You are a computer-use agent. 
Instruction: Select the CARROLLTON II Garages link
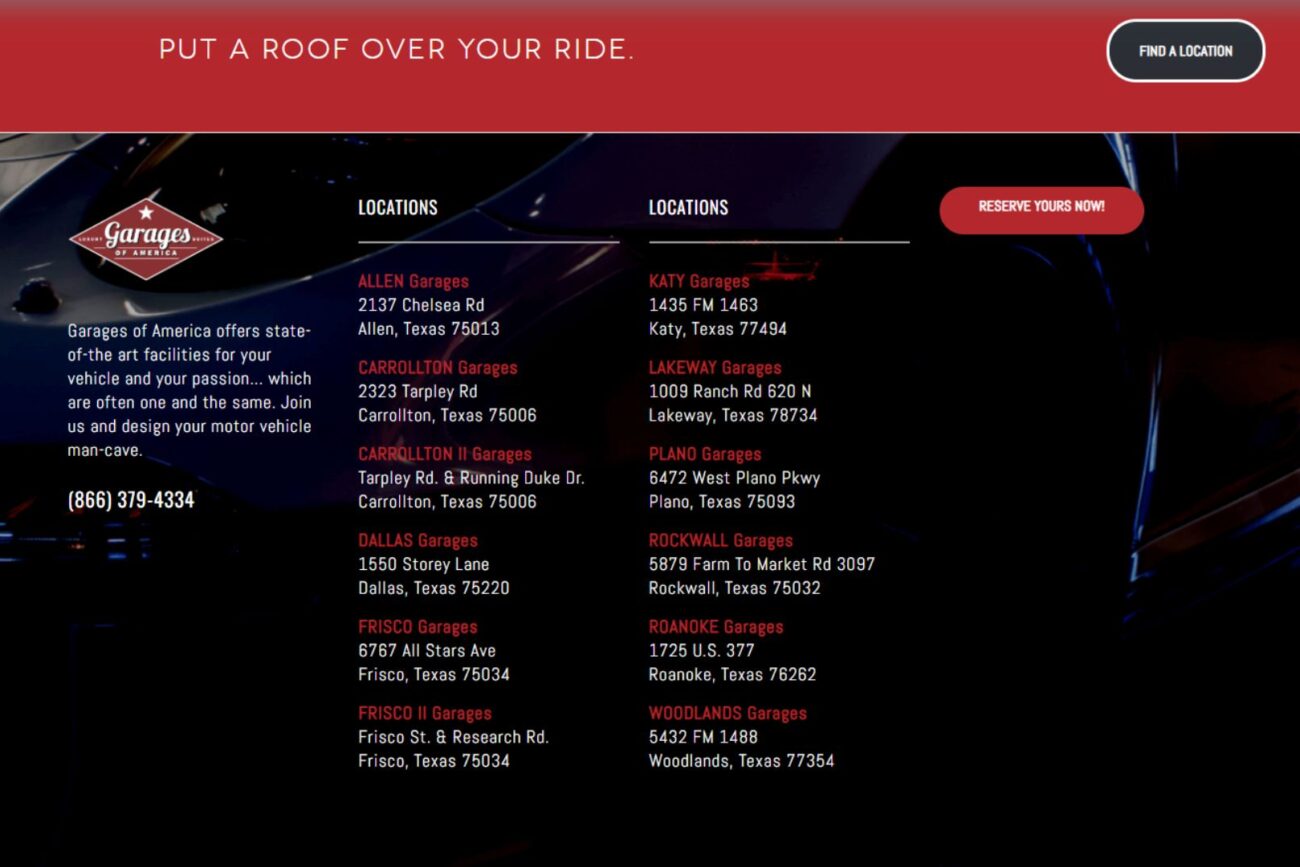click(444, 455)
